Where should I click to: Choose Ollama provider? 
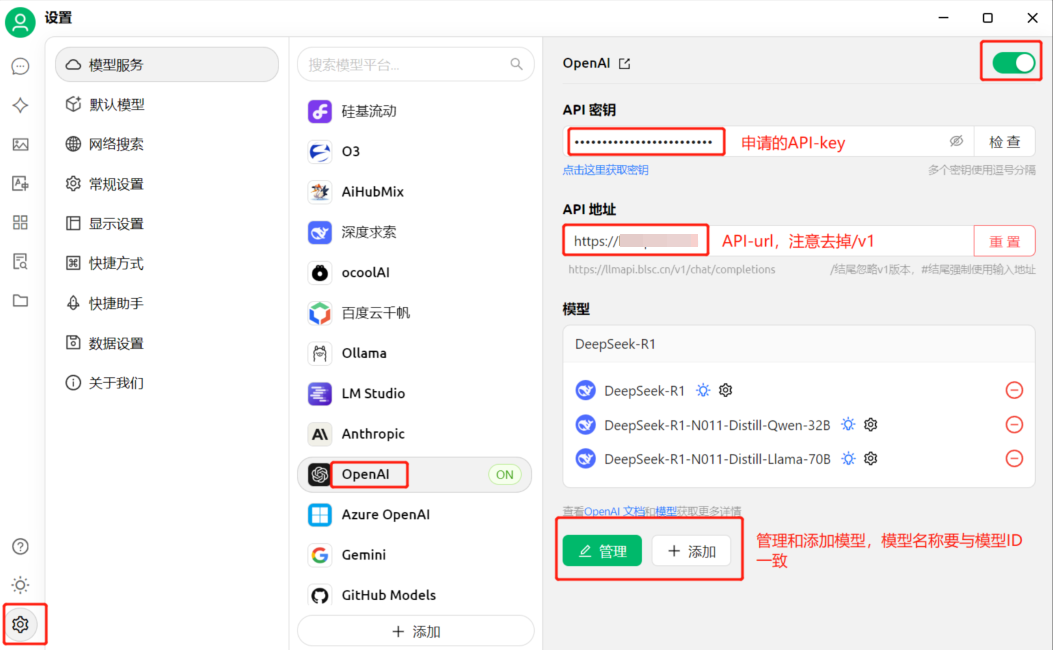pos(415,353)
